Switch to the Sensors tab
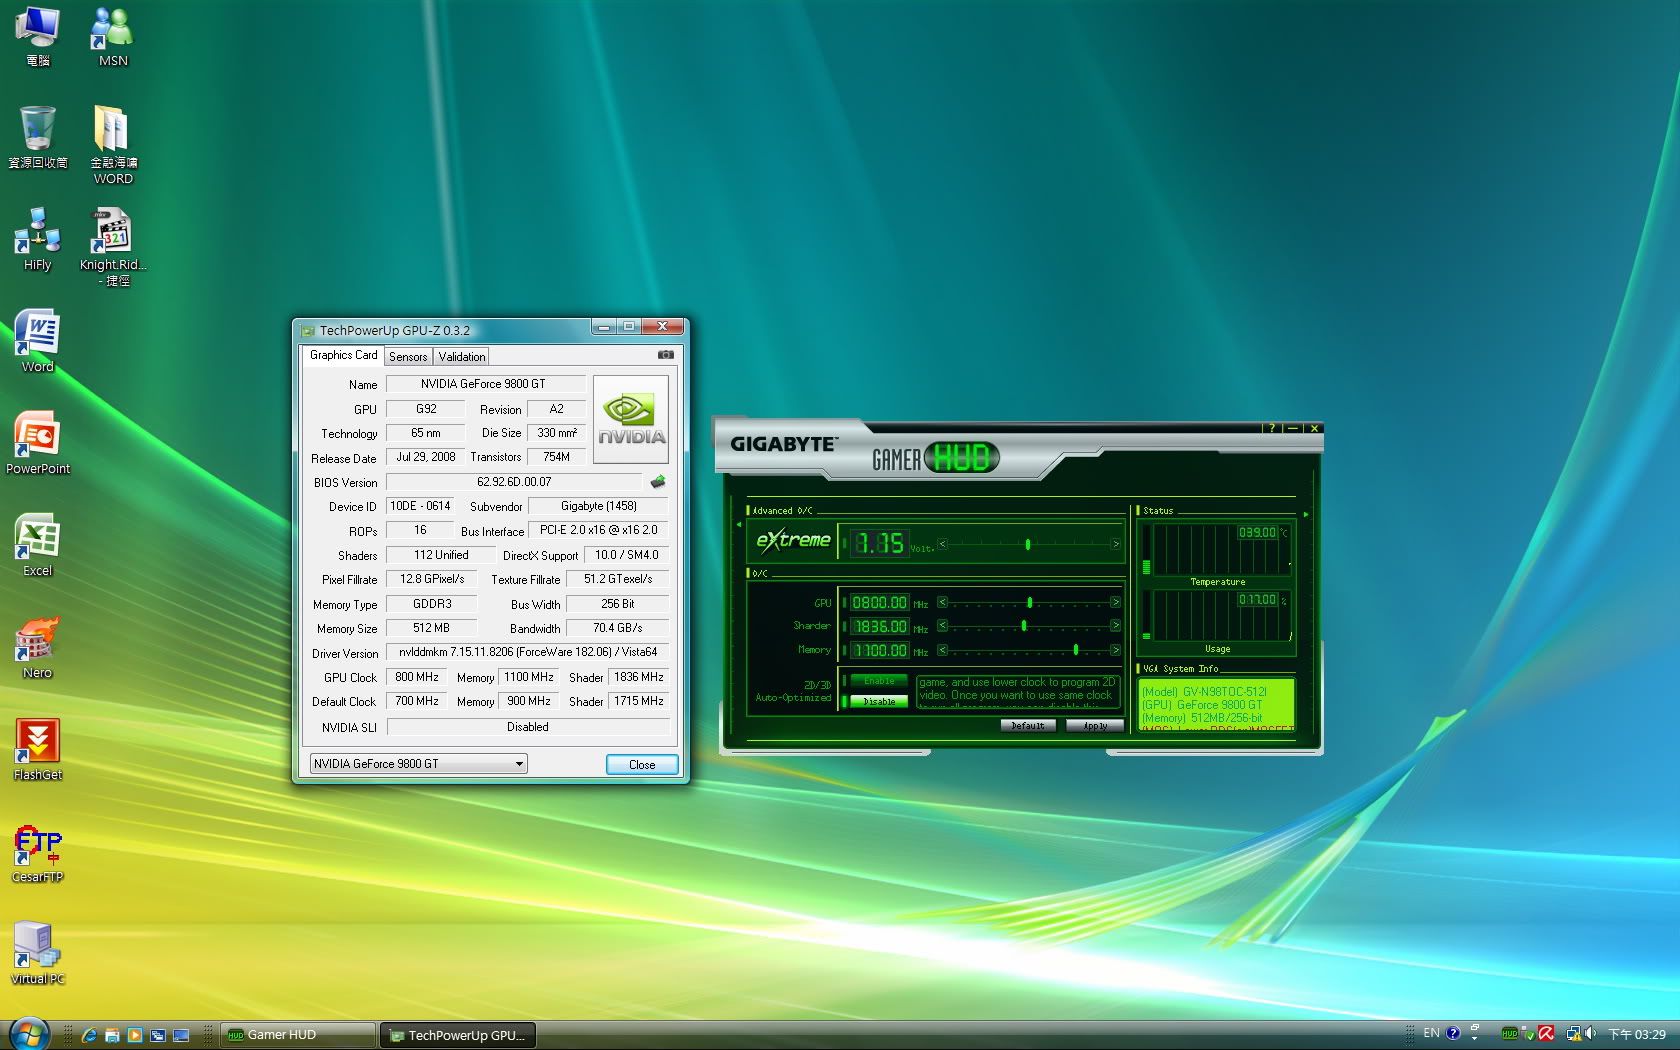The height and width of the screenshot is (1050, 1680). coord(408,357)
